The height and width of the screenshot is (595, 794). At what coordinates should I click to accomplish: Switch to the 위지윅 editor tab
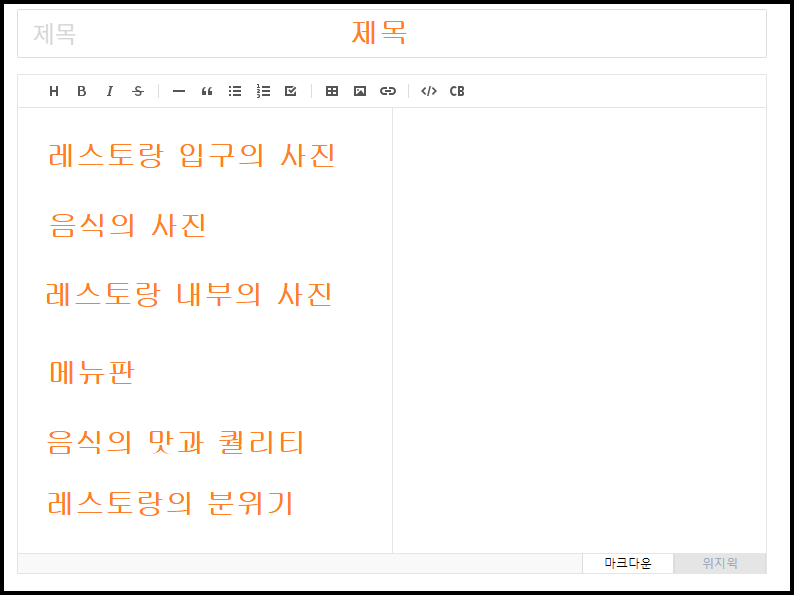pyautogui.click(x=720, y=563)
